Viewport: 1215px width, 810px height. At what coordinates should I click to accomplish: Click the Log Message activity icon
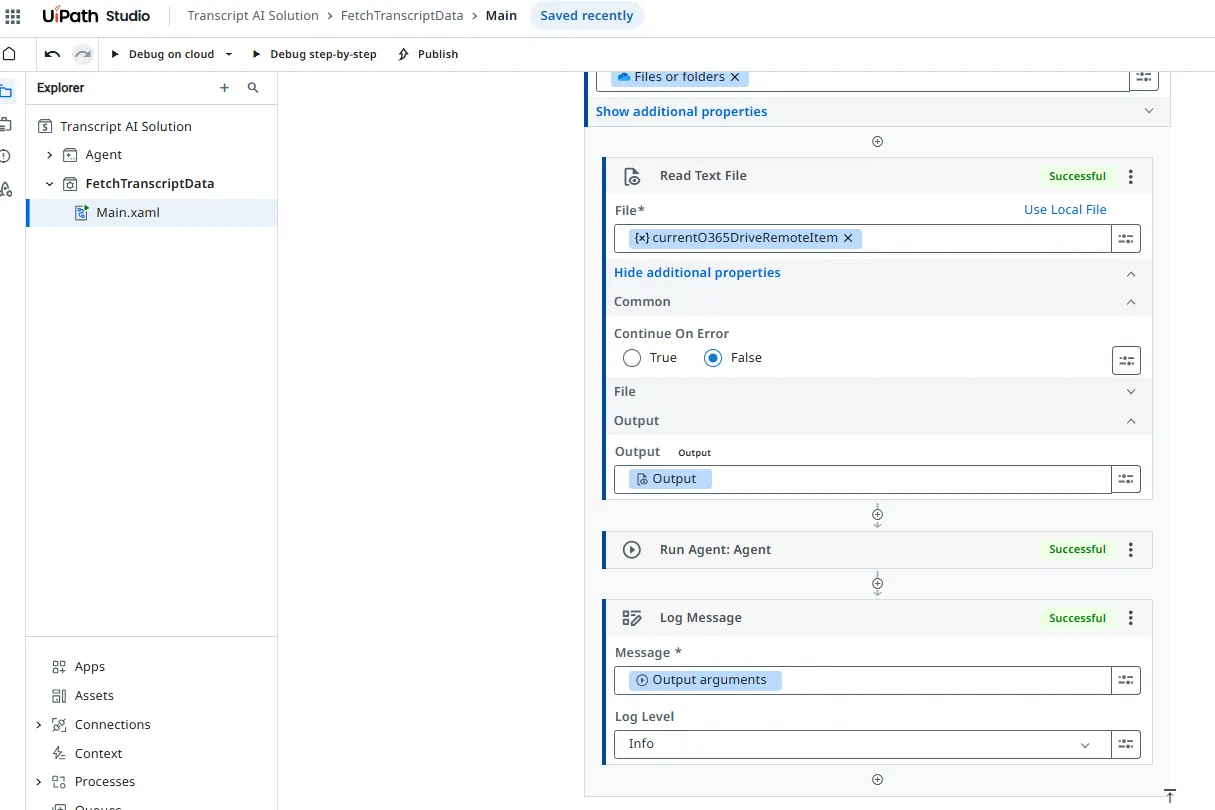pos(632,619)
